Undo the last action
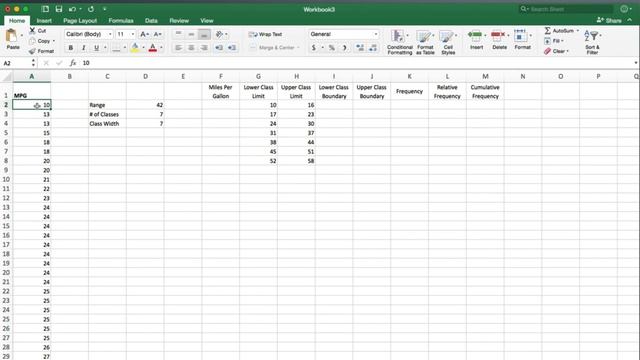This screenshot has width=640, height=360. (73, 9)
